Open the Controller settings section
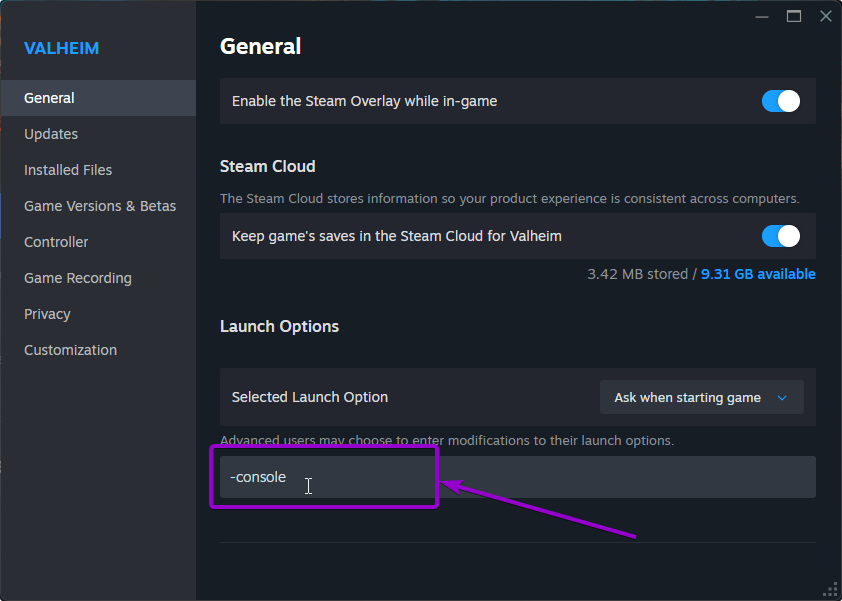This screenshot has width=842, height=601. [98, 242]
